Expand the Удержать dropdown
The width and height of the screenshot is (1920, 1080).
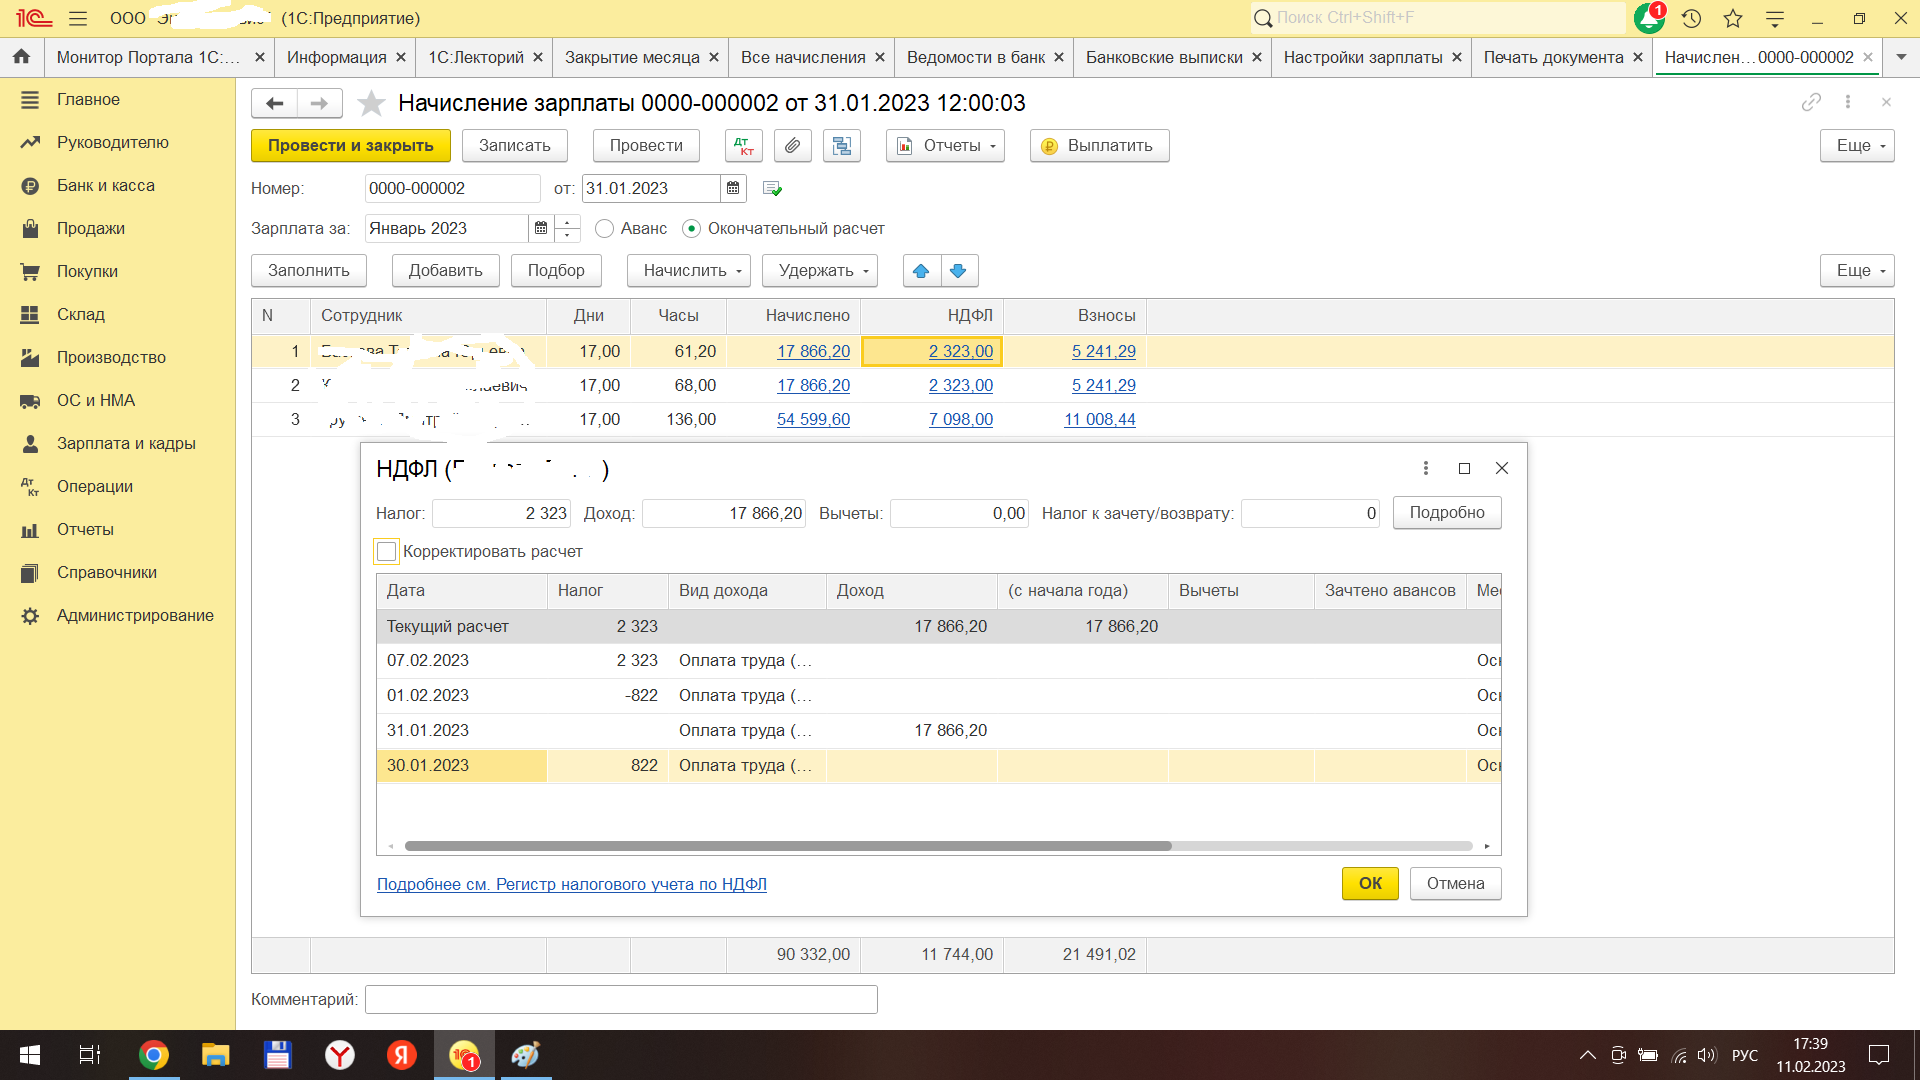(x=819, y=271)
